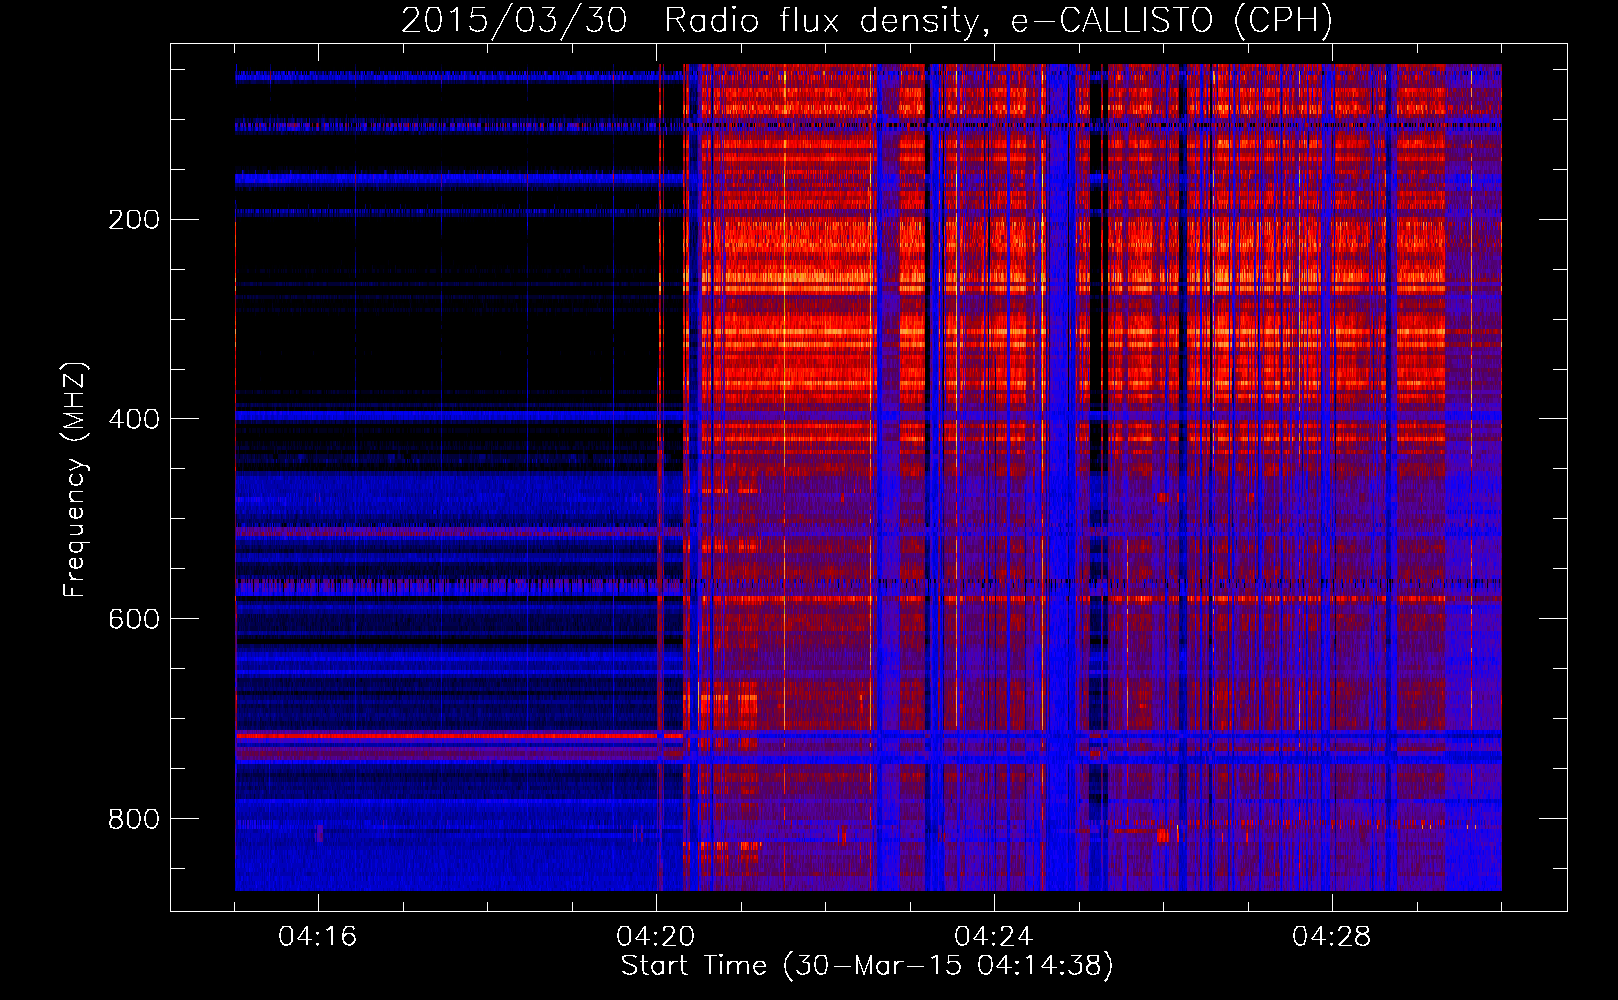
Task: Click the '800' frequency tick label
Action: click(x=134, y=820)
